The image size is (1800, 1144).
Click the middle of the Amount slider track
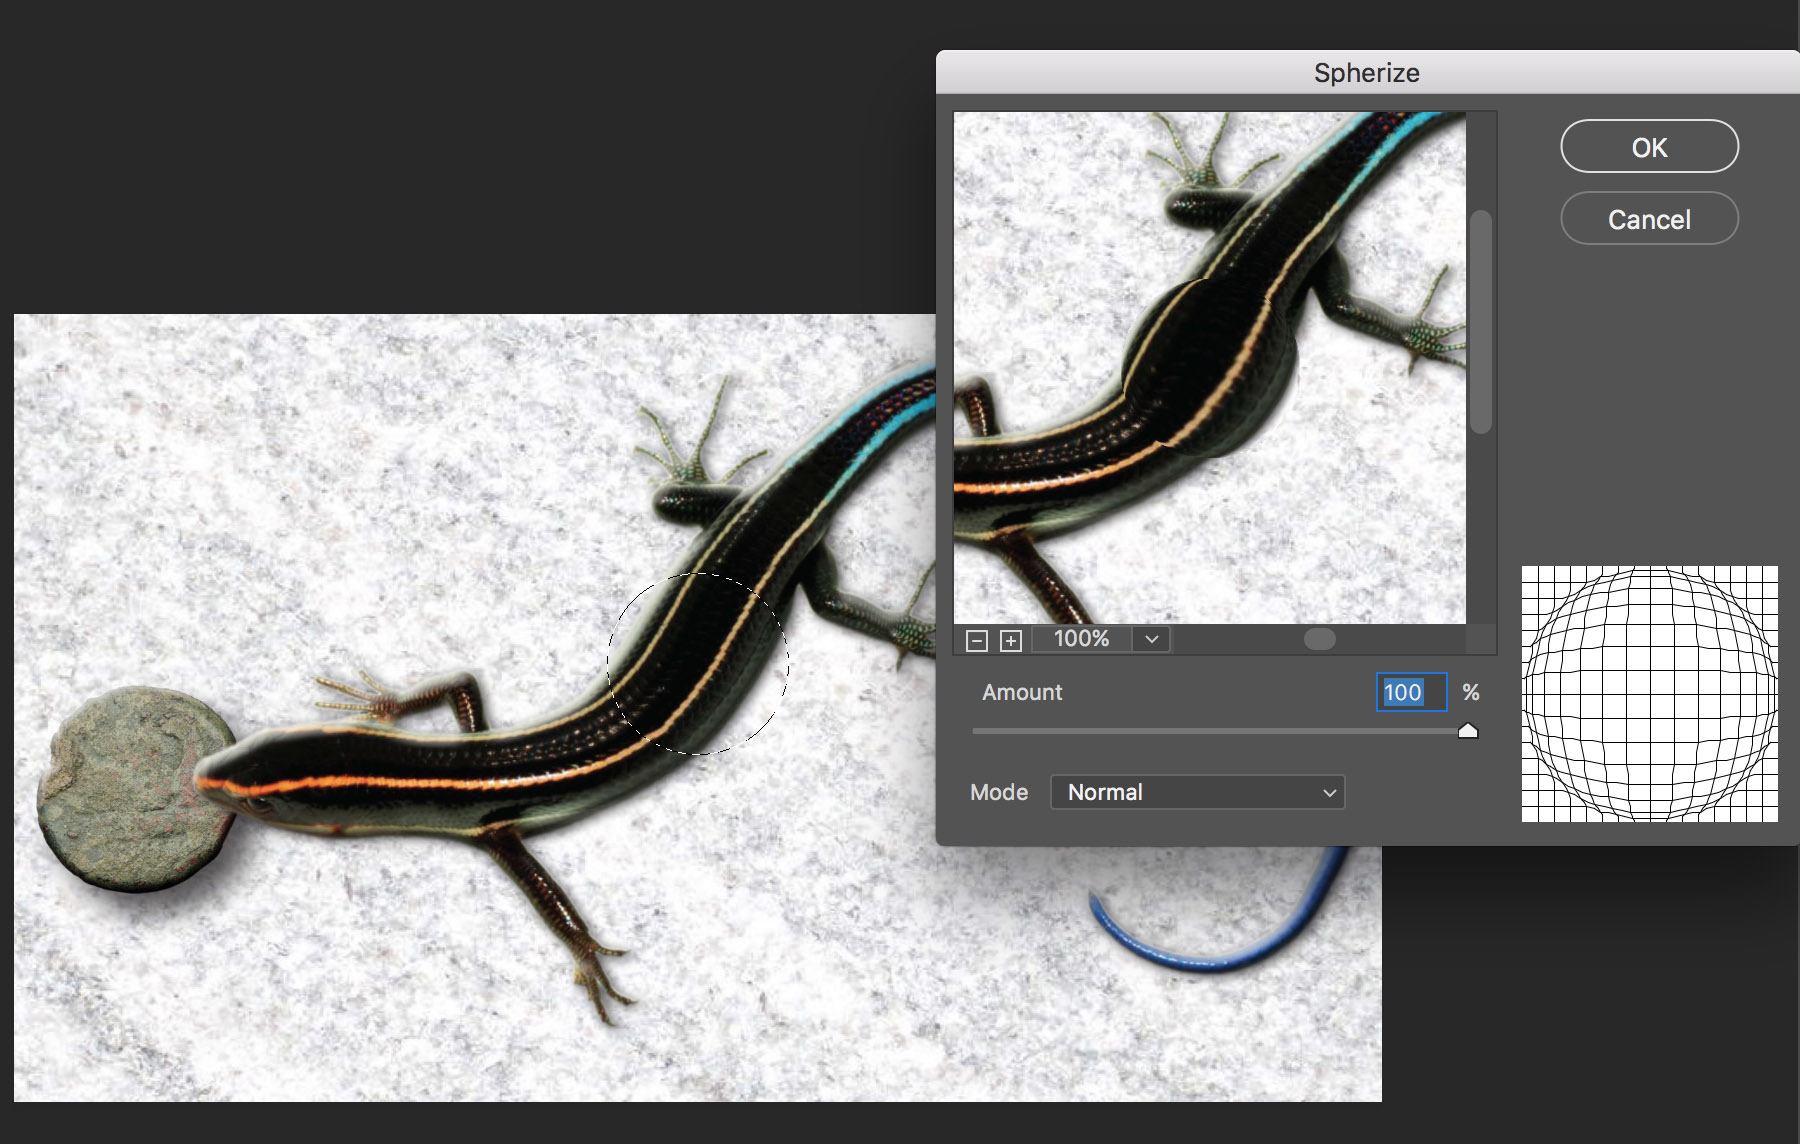click(1220, 731)
